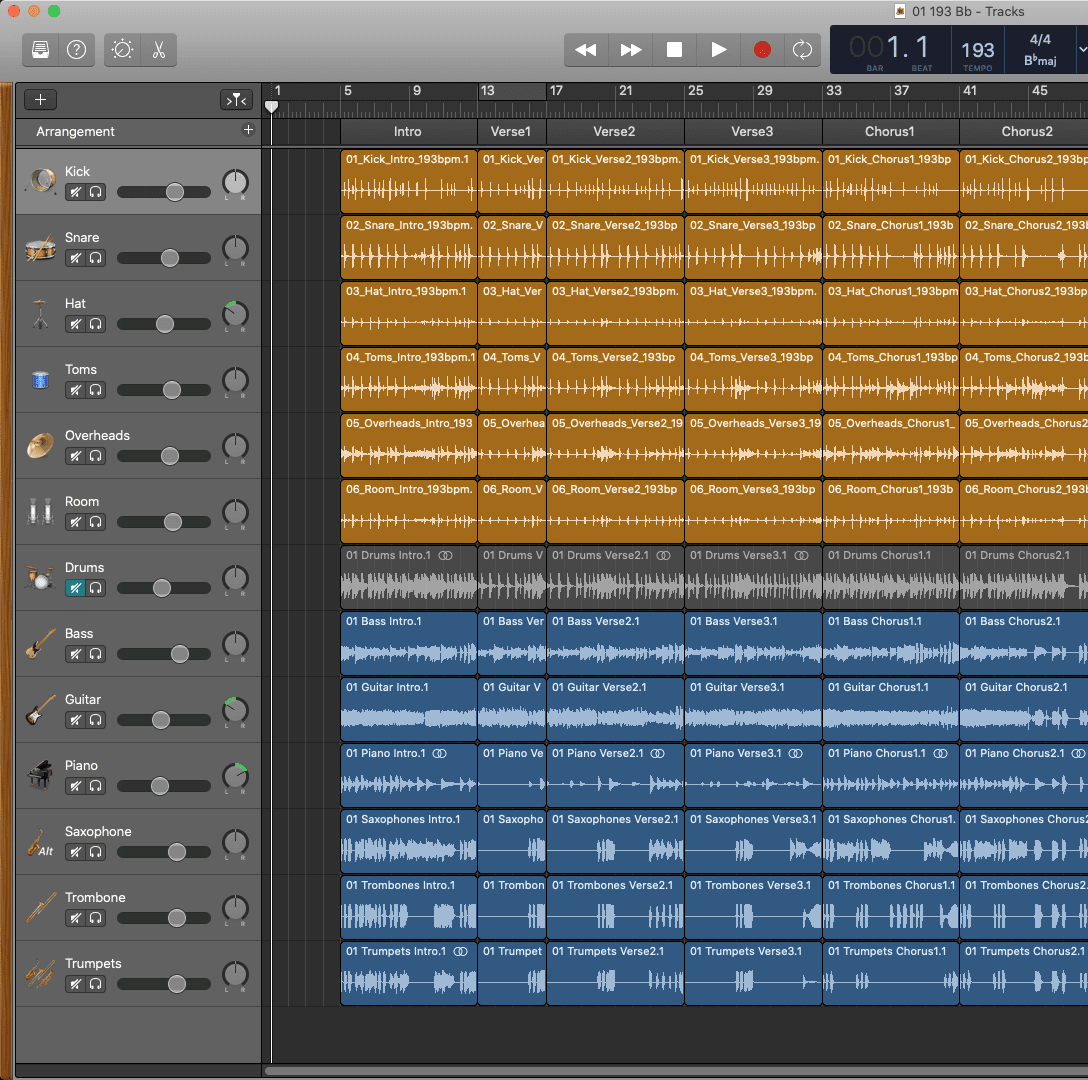The width and height of the screenshot is (1088, 1080).
Task: Open the Scissors editor button
Action: click(x=159, y=50)
